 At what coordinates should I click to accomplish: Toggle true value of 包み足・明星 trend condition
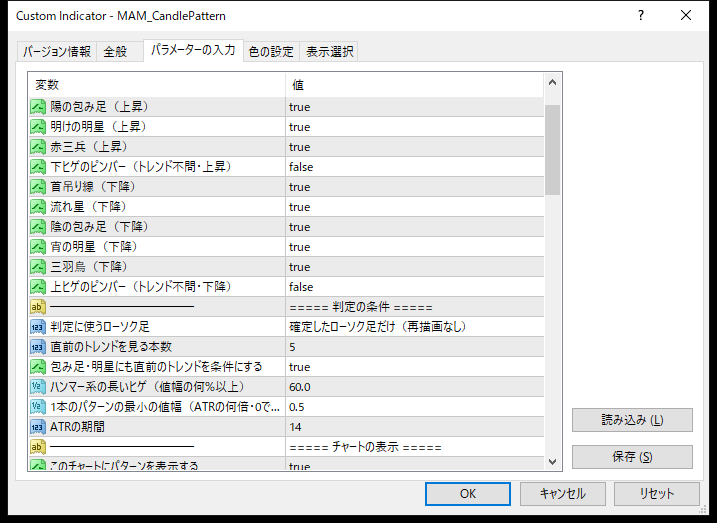(415, 367)
